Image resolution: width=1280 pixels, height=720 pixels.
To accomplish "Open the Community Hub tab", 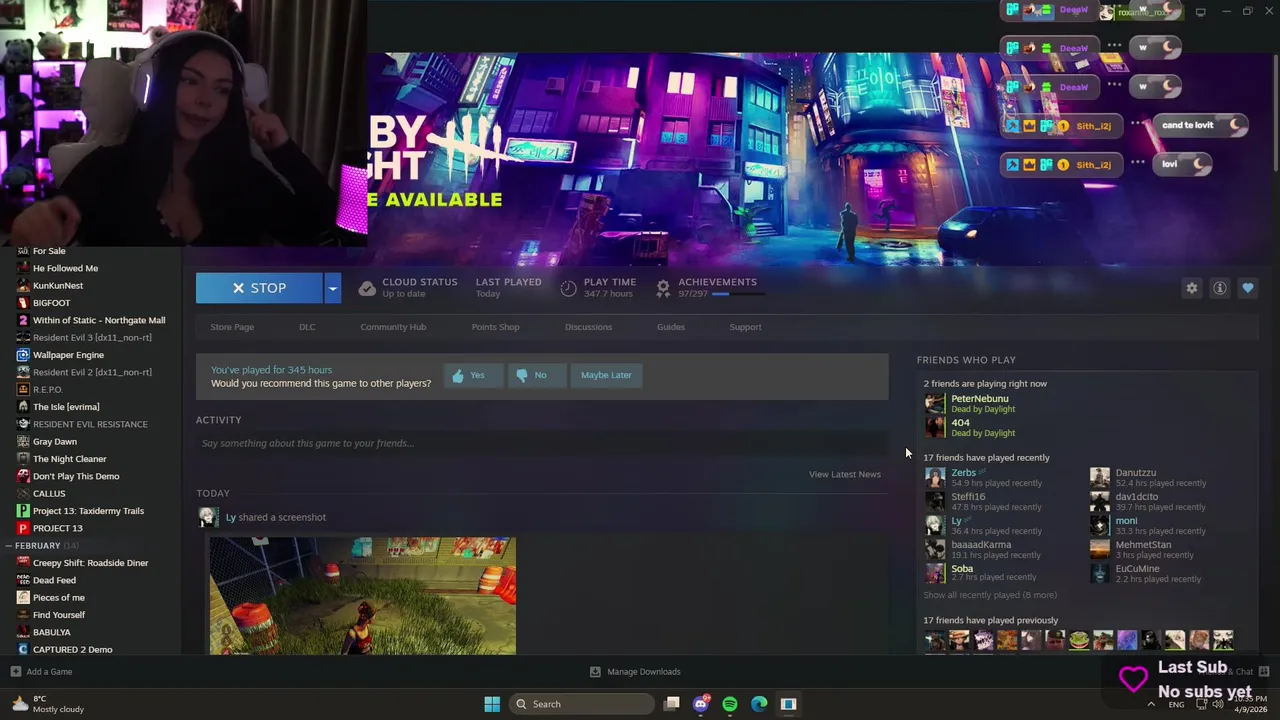I will pyautogui.click(x=393, y=327).
